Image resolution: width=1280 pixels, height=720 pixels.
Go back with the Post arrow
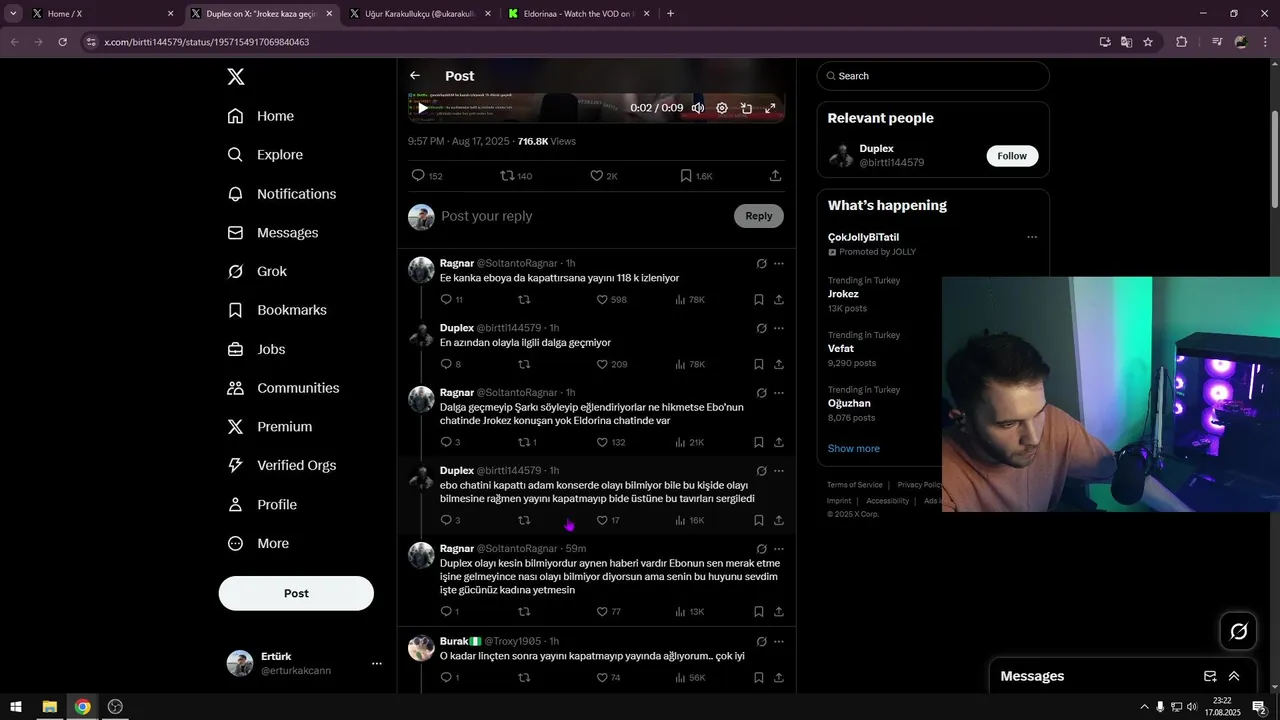(x=415, y=76)
